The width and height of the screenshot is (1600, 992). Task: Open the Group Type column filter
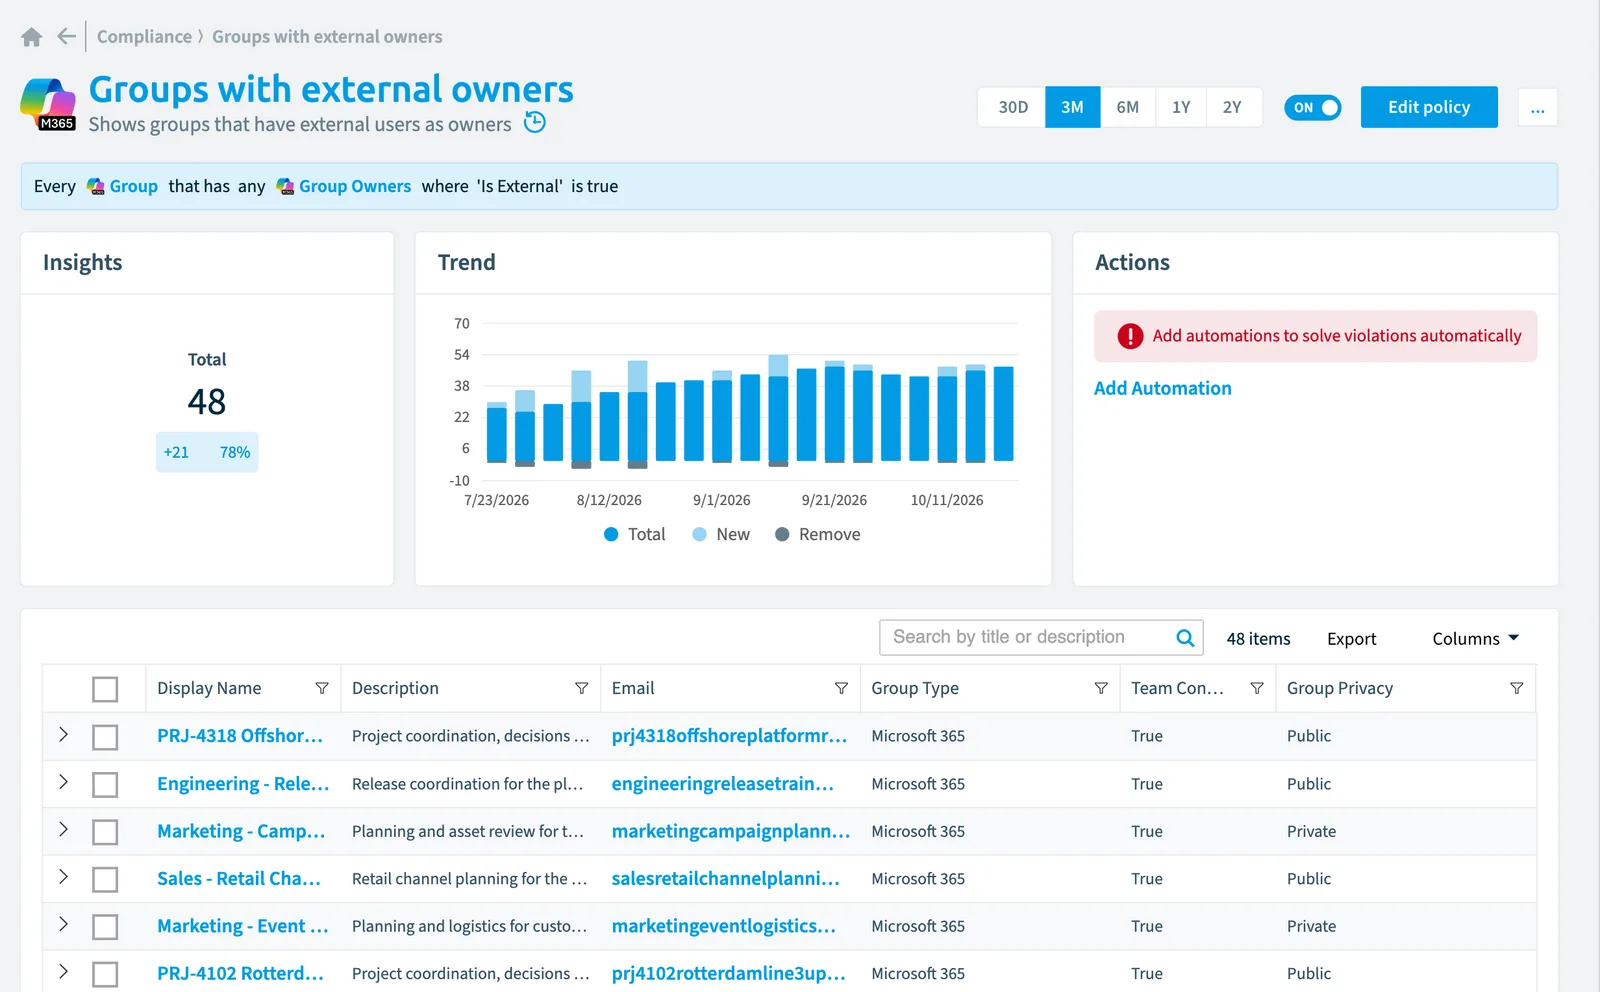pyautogui.click(x=1101, y=688)
